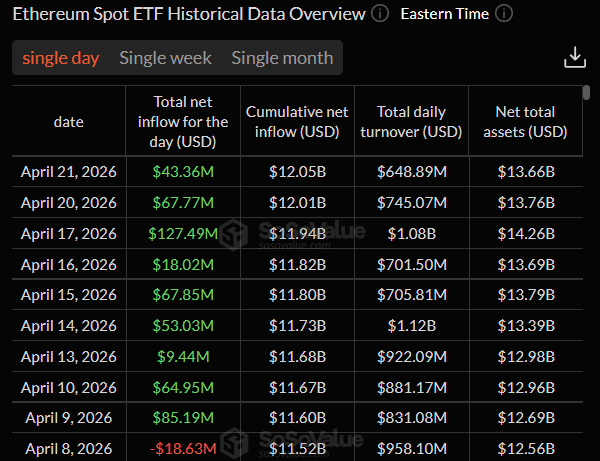Select the April 8, 2026 date cell
Image resolution: width=600 pixels, height=461 pixels.
[69, 448]
